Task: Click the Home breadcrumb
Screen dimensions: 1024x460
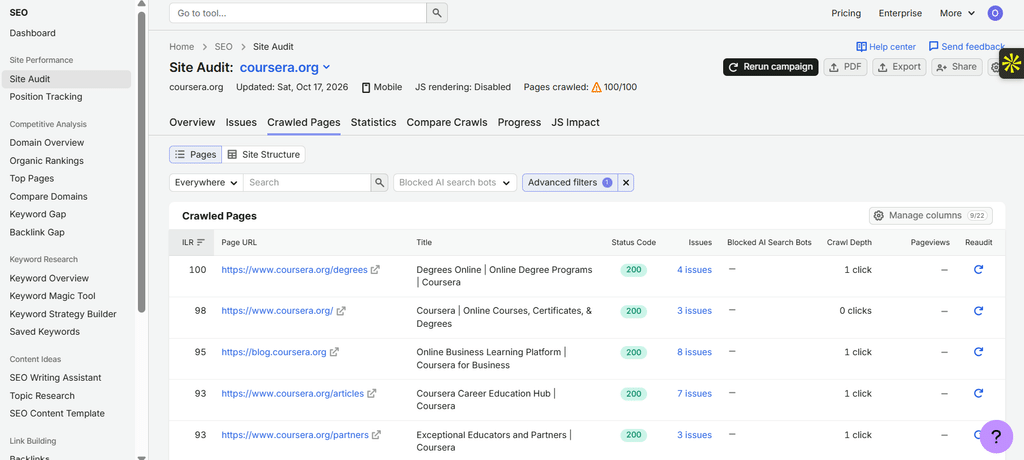Action: click(x=182, y=46)
